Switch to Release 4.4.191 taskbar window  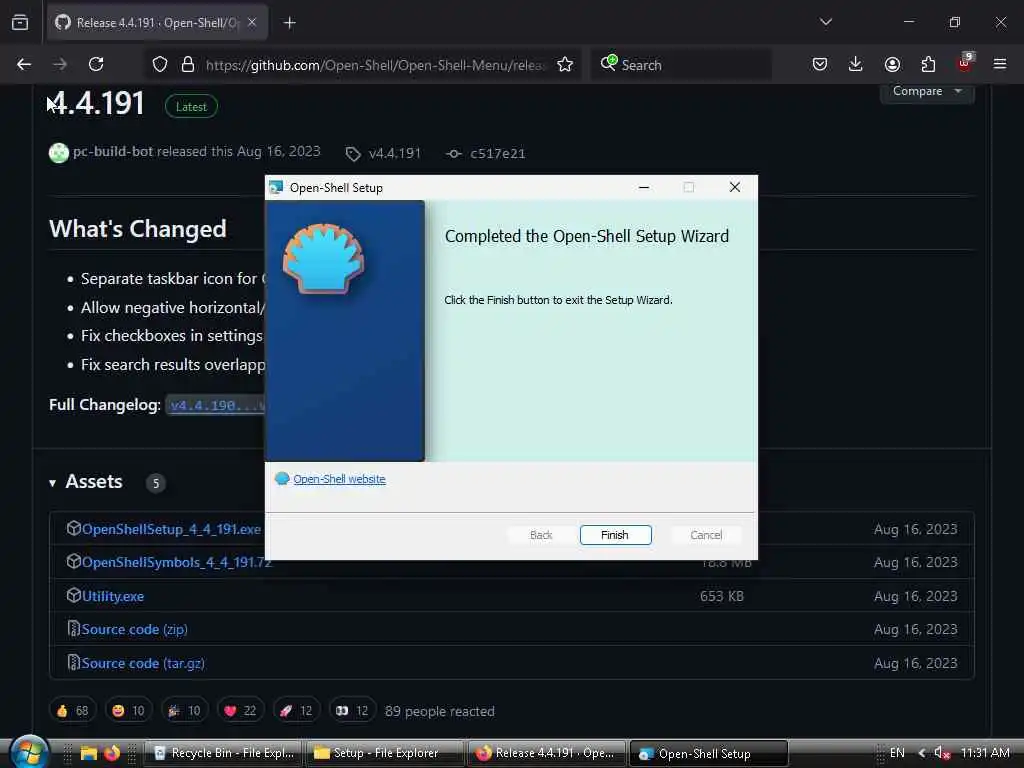[547, 753]
